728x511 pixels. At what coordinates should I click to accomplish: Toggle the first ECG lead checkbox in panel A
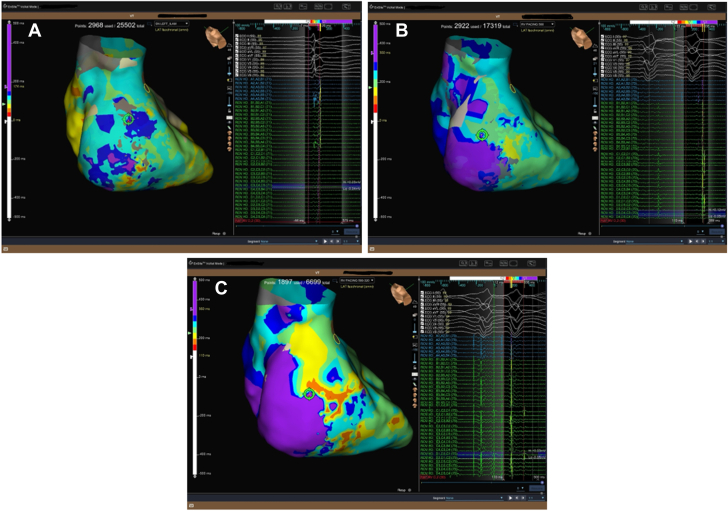[237, 35]
